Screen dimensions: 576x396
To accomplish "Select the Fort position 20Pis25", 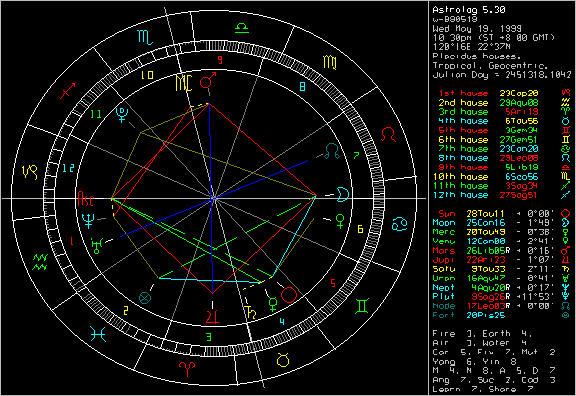I will [x=486, y=315].
